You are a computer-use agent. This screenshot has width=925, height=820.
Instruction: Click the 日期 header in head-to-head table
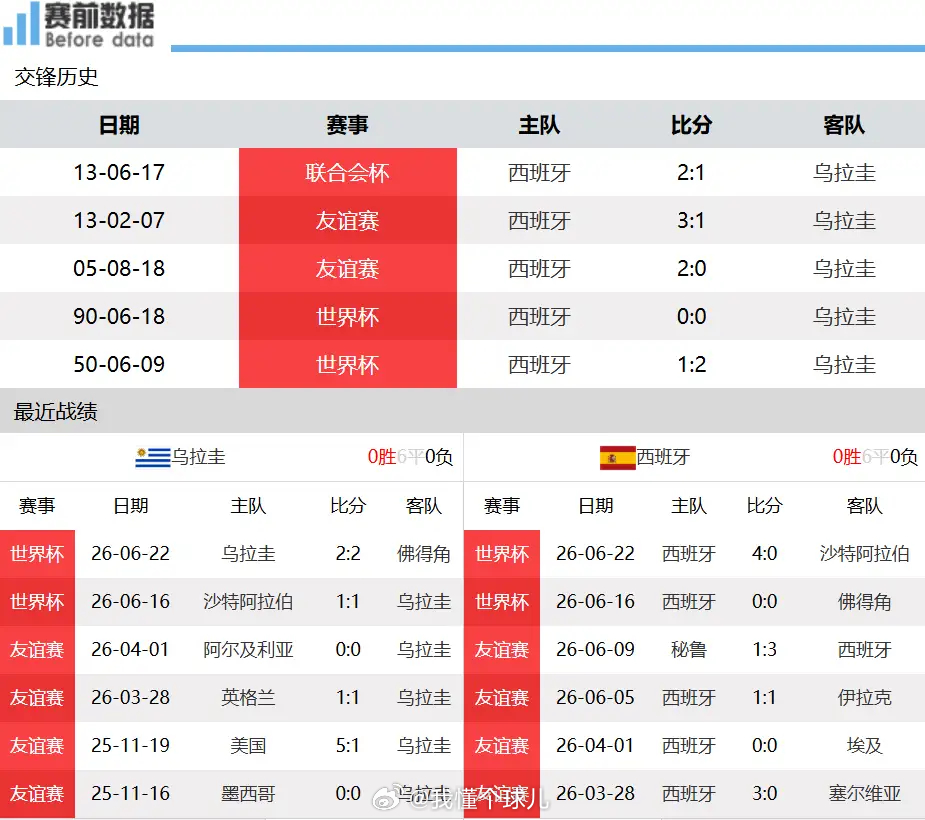click(119, 125)
